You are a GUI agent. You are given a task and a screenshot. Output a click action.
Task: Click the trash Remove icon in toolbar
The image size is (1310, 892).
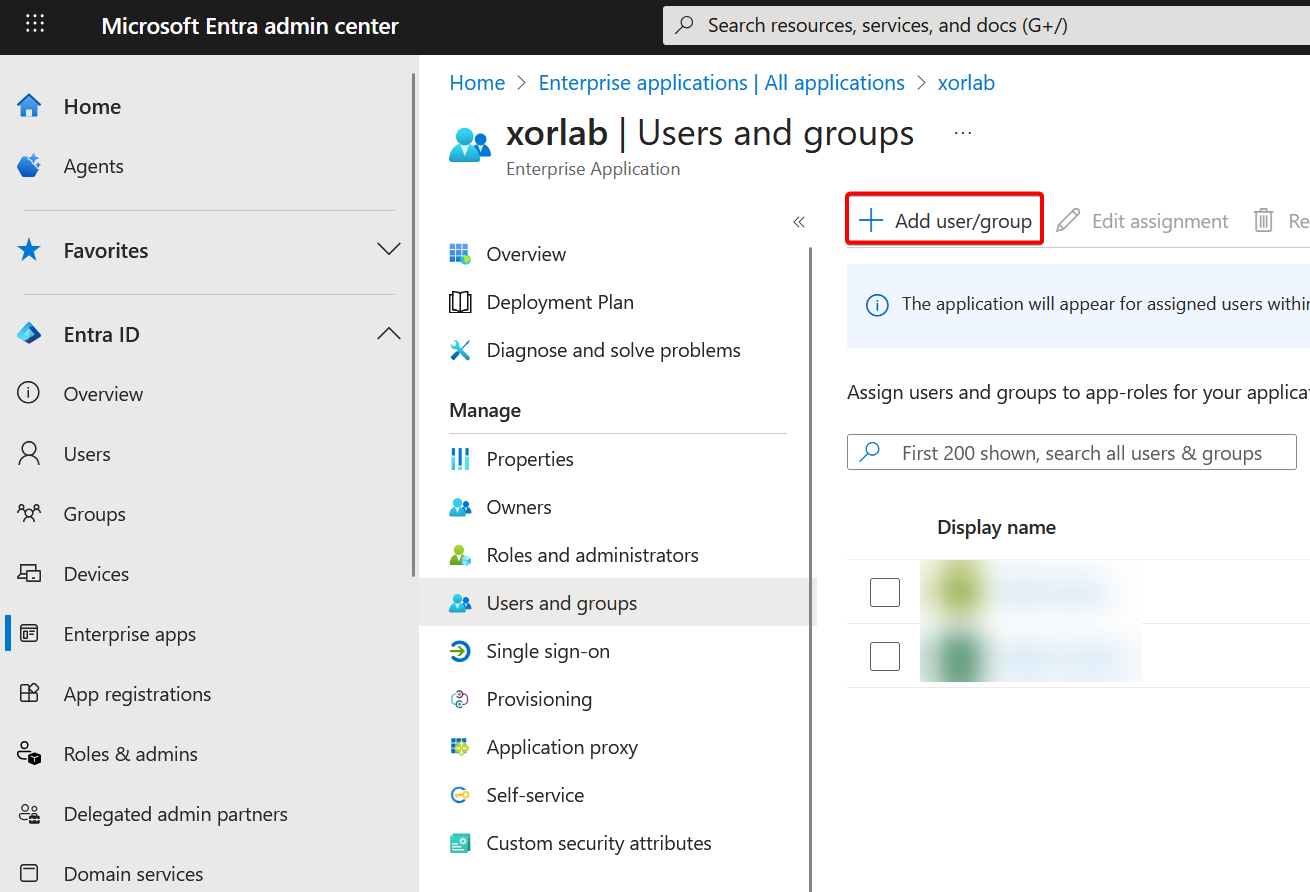click(x=1264, y=221)
